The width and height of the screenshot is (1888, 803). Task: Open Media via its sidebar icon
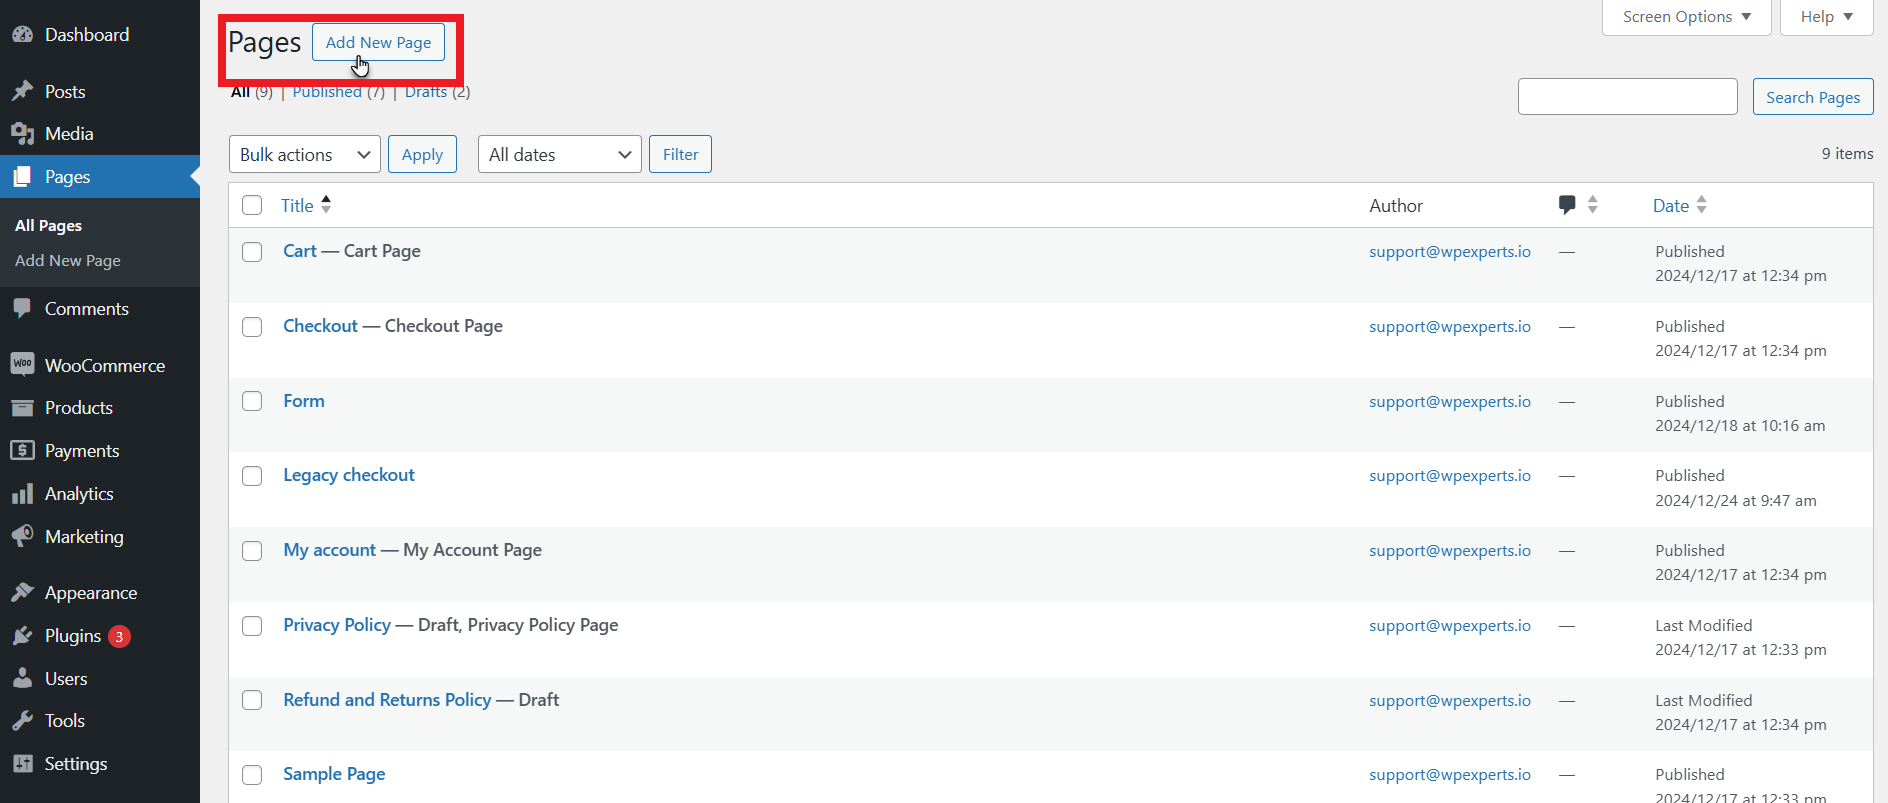(22, 134)
